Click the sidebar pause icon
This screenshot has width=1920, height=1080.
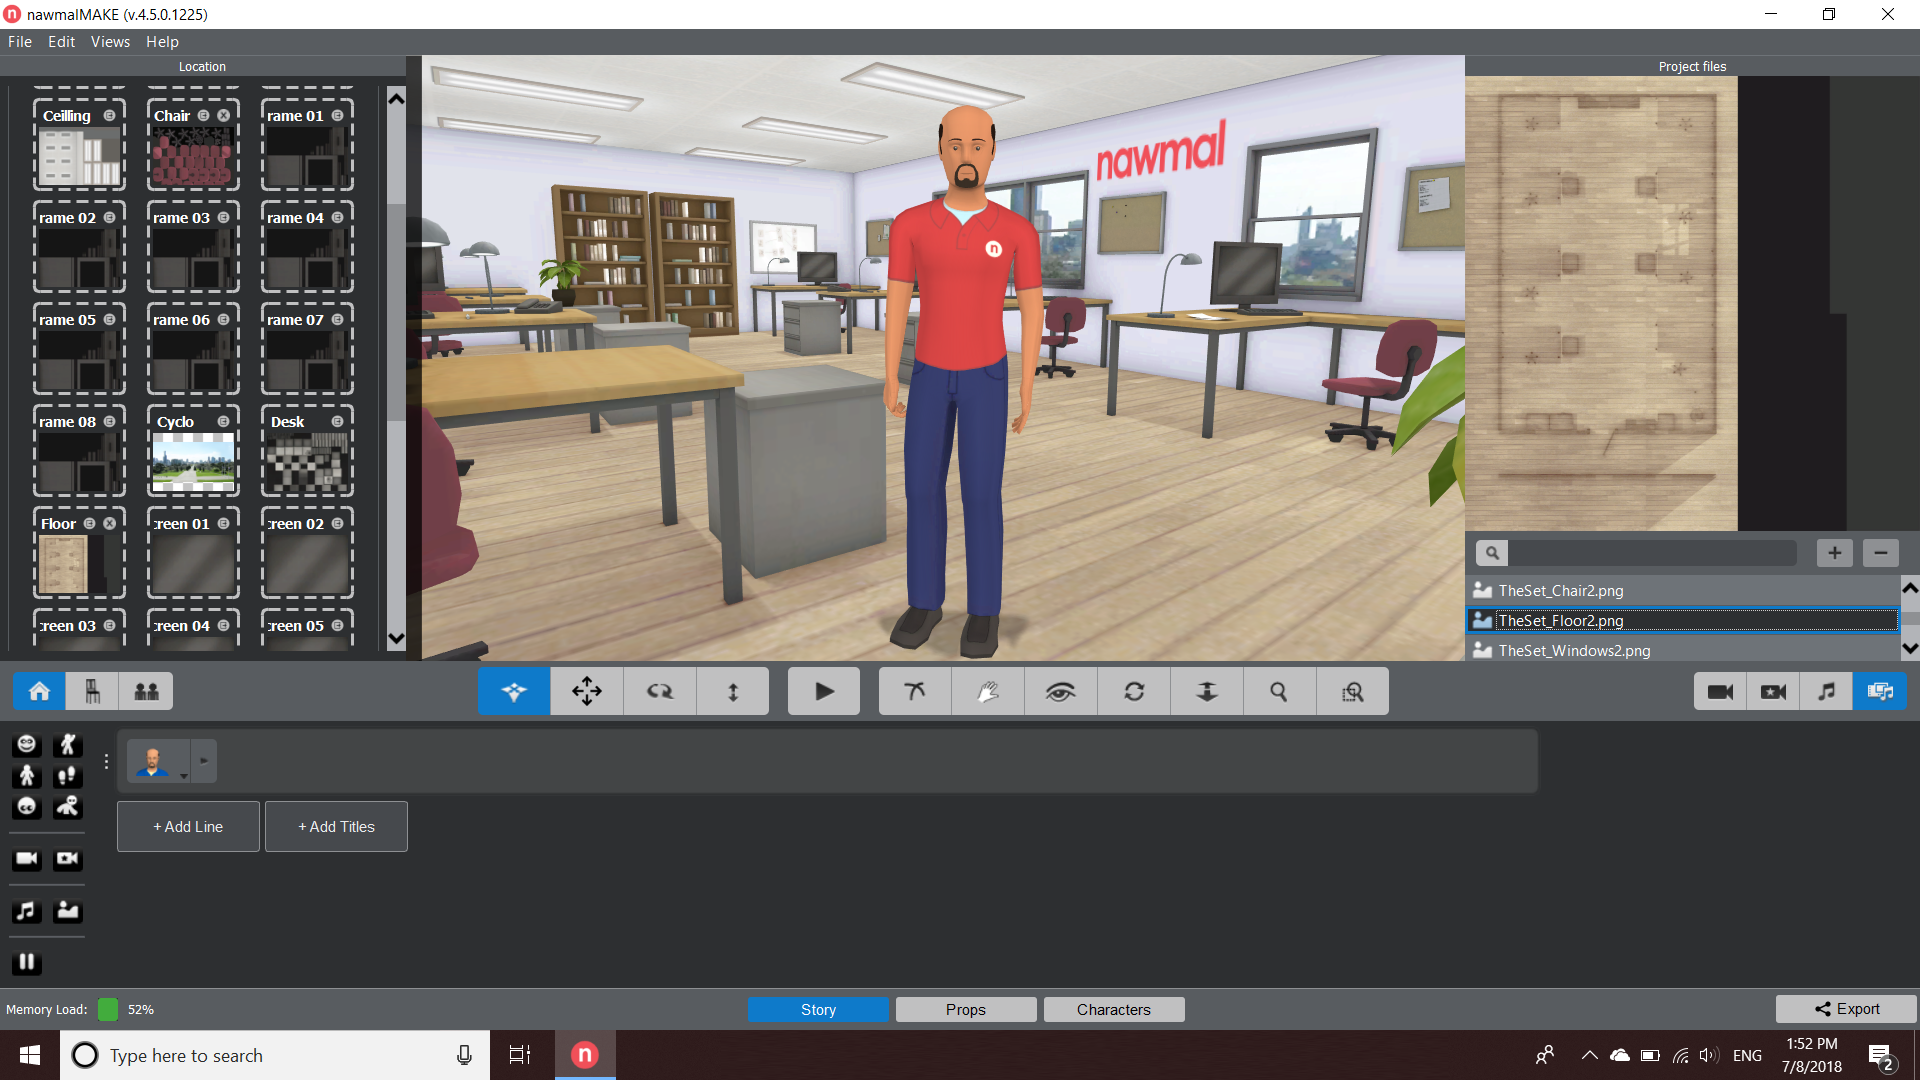(x=27, y=962)
